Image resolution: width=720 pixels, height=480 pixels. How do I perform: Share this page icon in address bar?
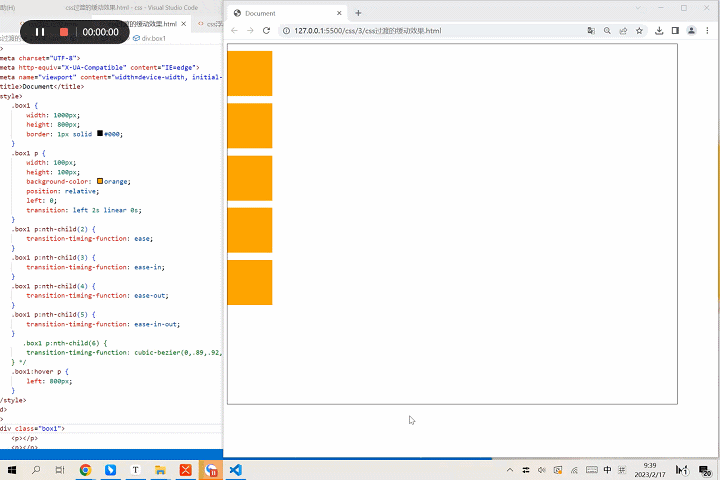click(623, 31)
